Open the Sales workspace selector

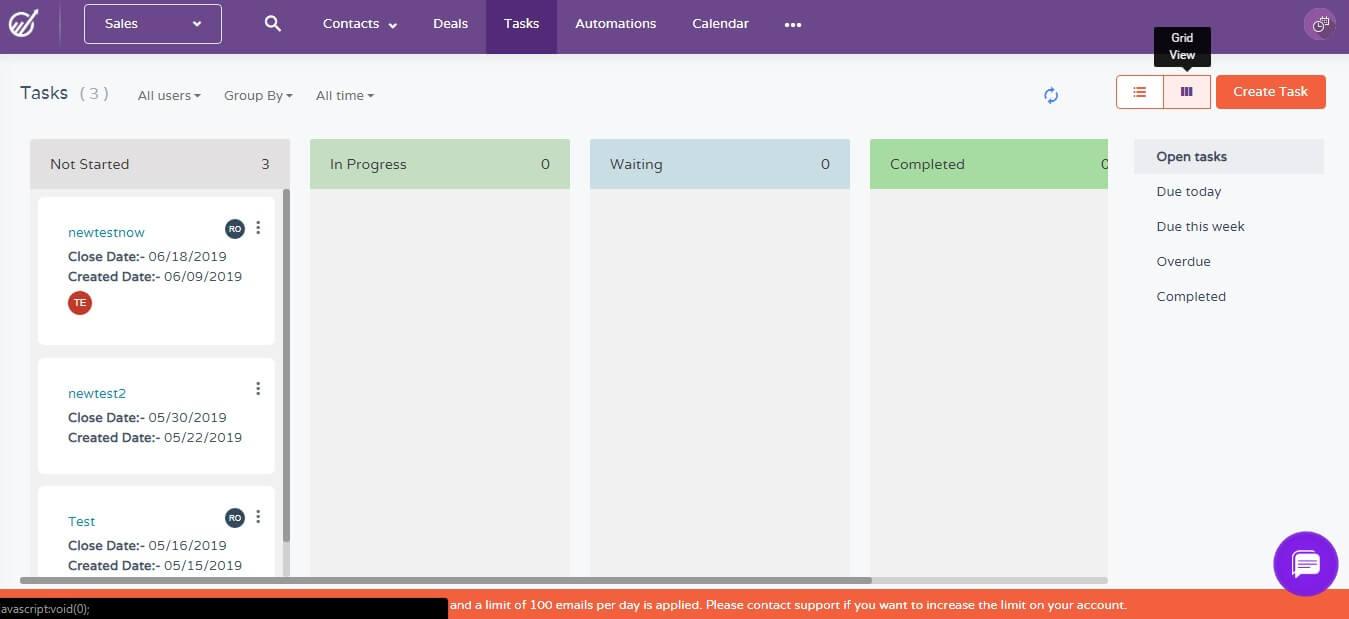tap(152, 23)
